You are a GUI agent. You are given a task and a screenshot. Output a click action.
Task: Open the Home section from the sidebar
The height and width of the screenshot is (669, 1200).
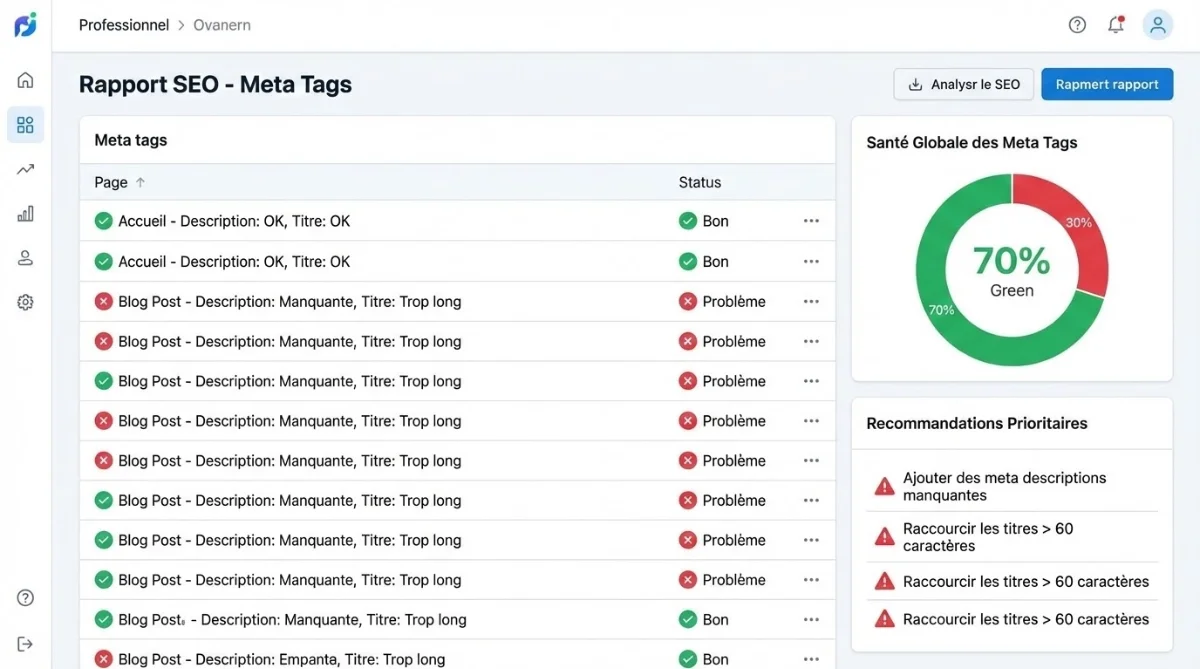pos(25,80)
